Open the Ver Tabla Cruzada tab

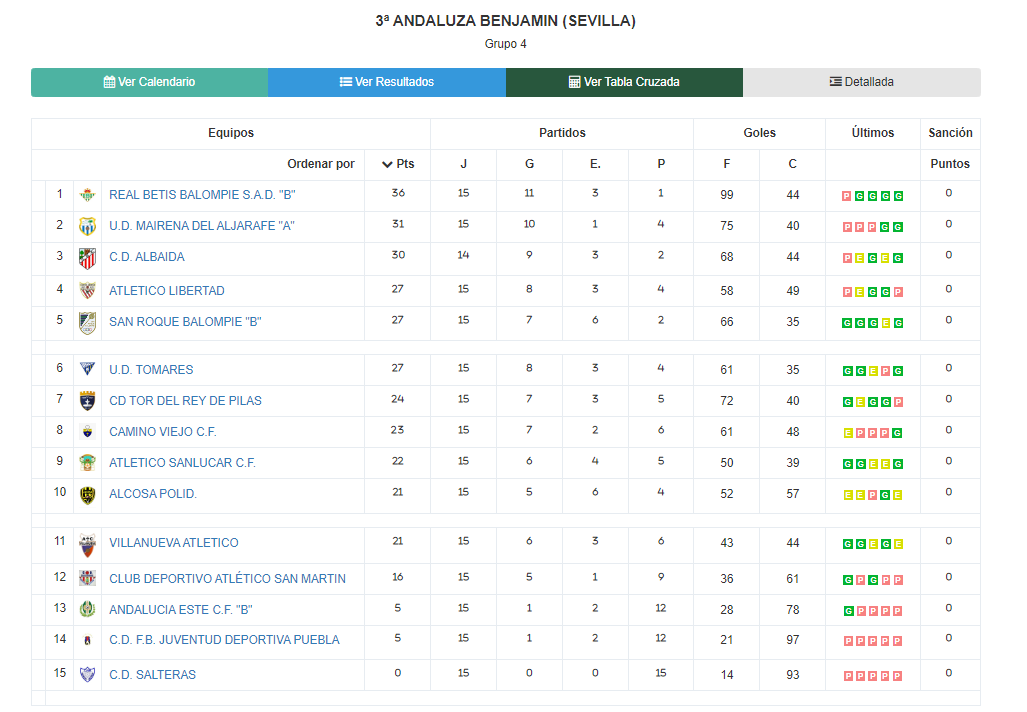(624, 82)
